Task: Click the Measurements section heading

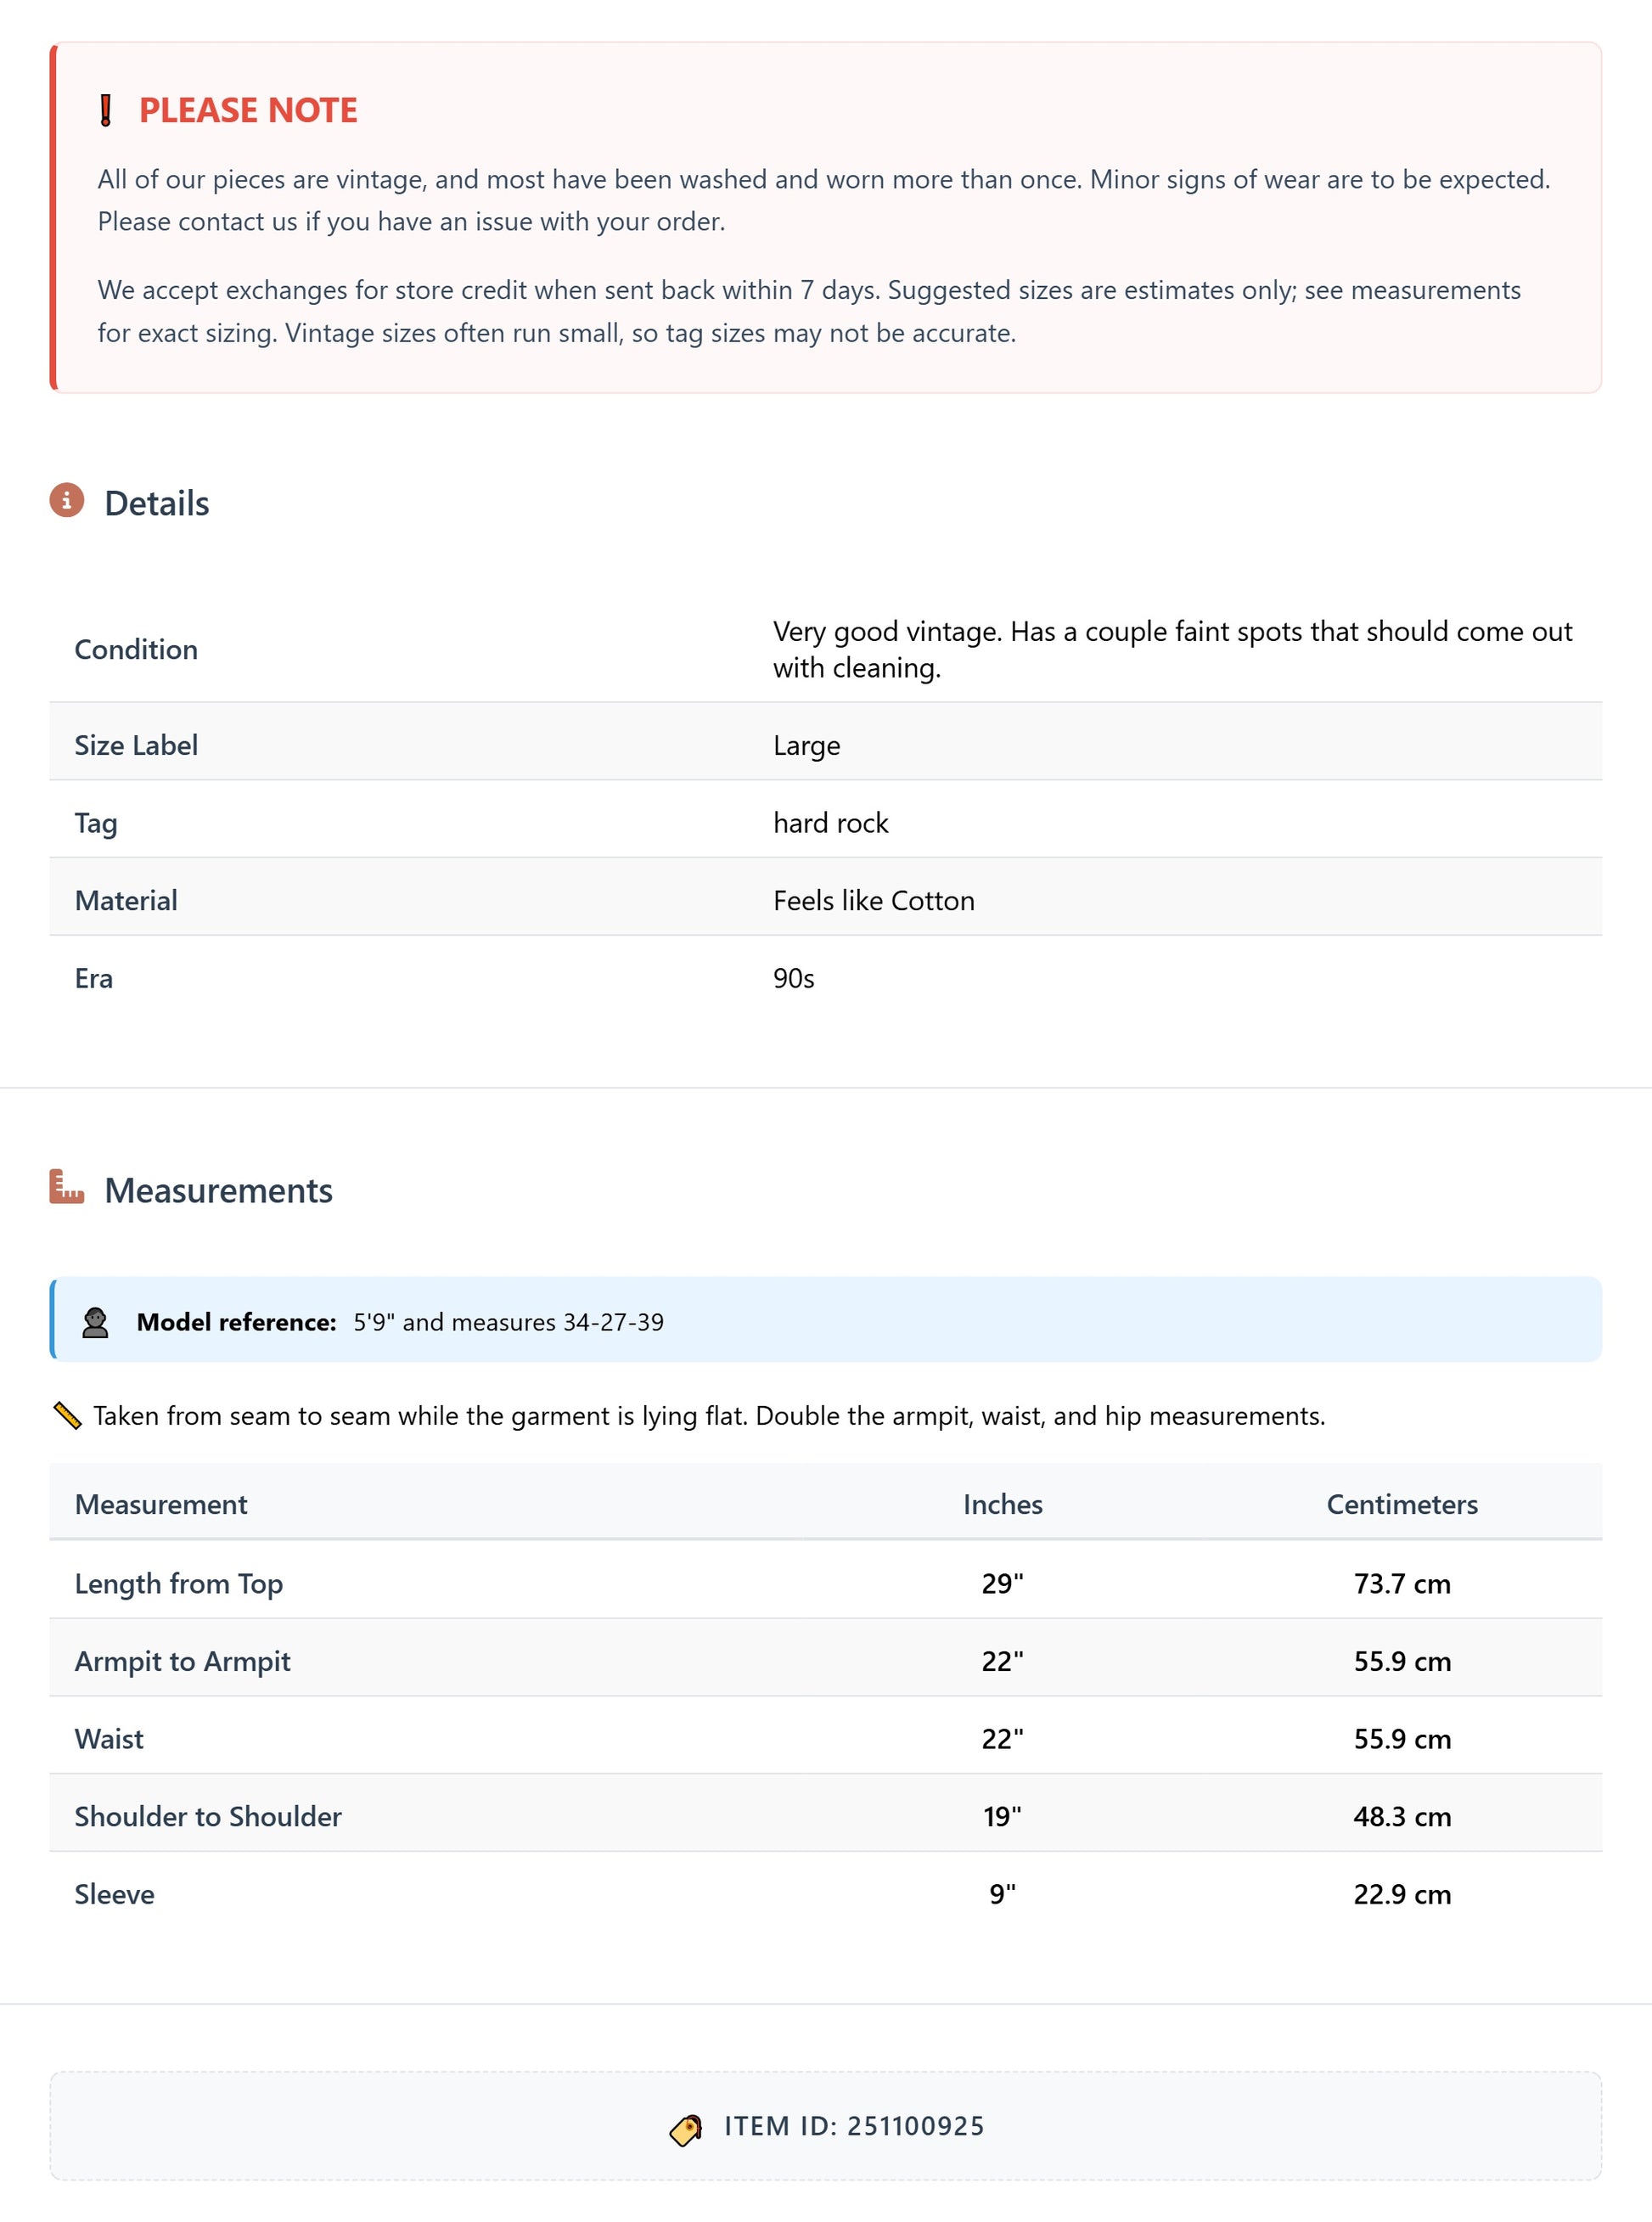Action: click(x=218, y=1190)
